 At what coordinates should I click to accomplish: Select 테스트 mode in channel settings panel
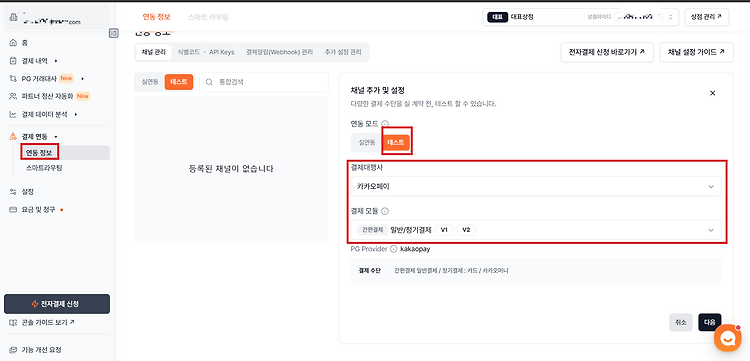[x=395, y=142]
